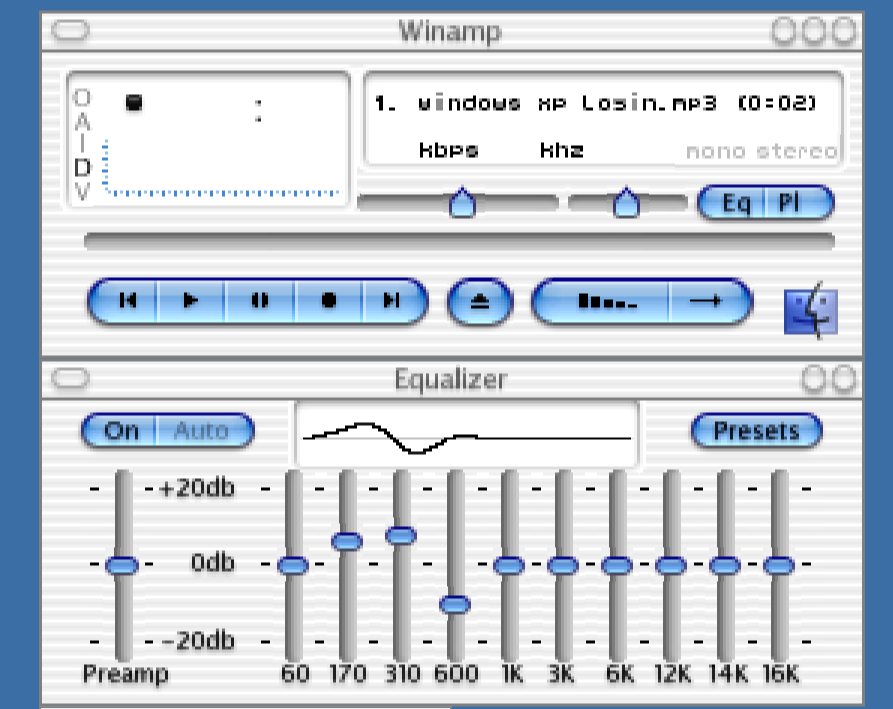This screenshot has height=709, width=893.
Task: Click the Eject open file button
Action: [480, 302]
